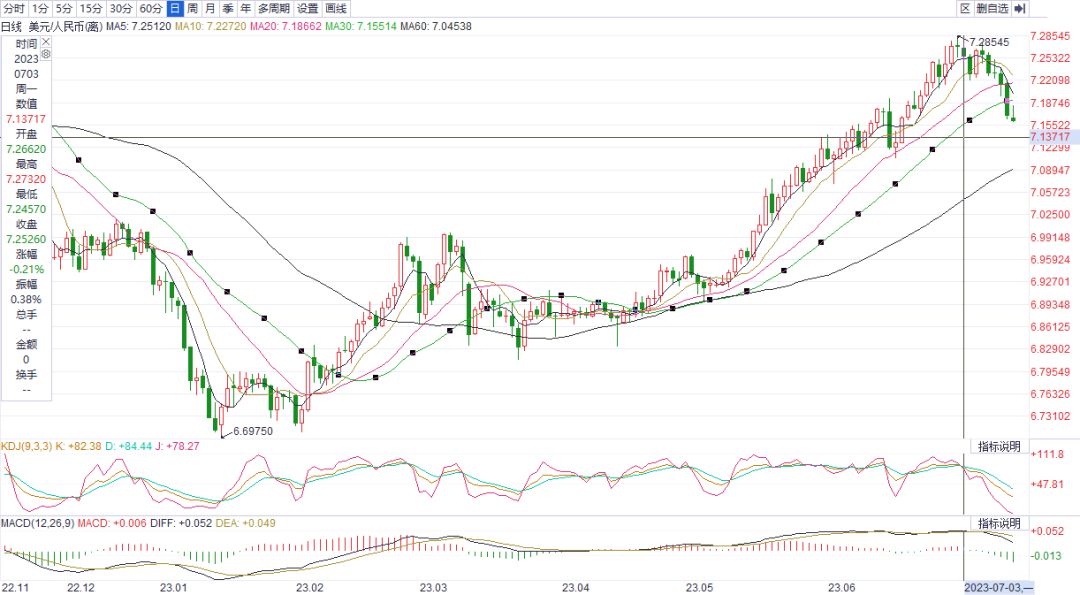Screen dimensions: 1080x595
Task: Click 删自选 to remove from watchlist
Action: point(993,8)
